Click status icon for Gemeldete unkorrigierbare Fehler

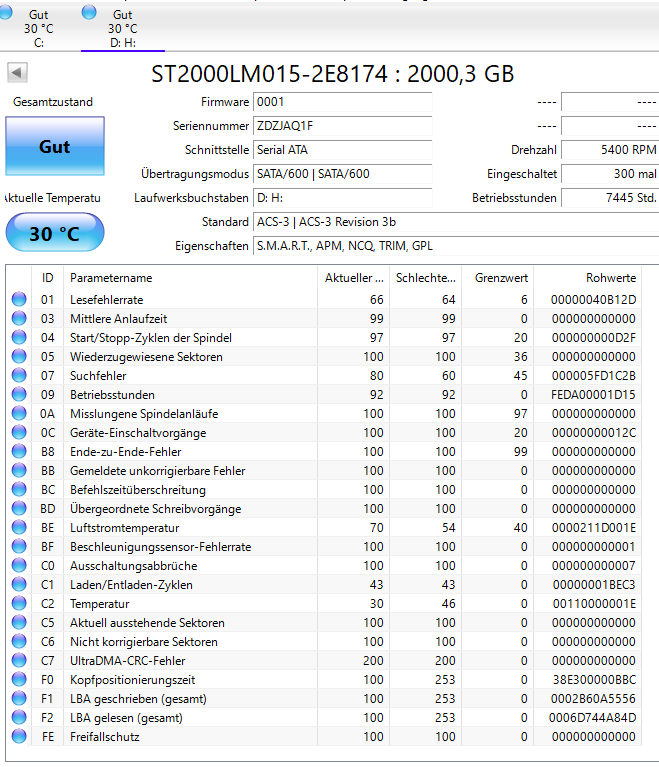pyautogui.click(x=19, y=470)
